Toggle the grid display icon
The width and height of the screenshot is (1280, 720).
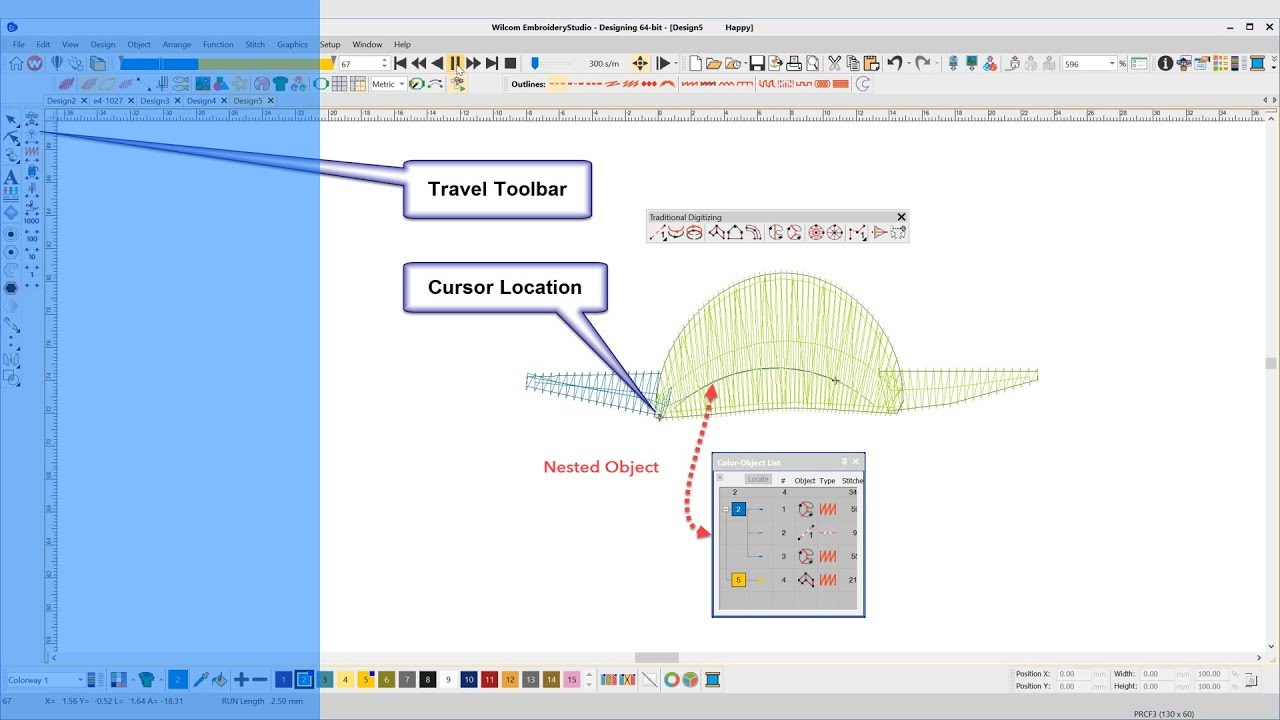tap(339, 84)
